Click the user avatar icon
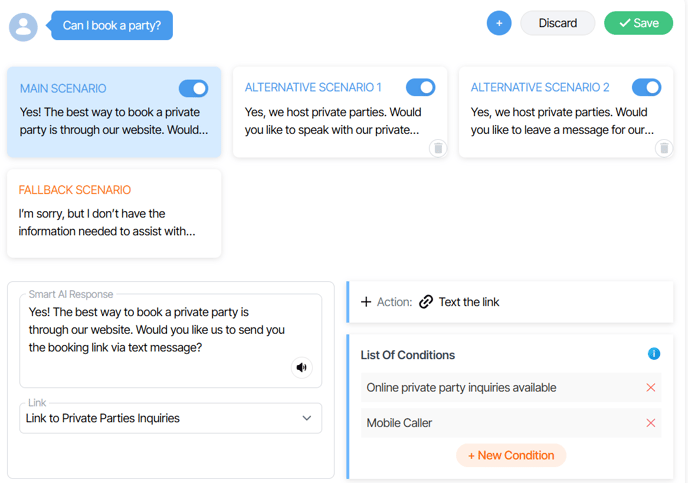The image size is (688, 483). [x=23, y=27]
